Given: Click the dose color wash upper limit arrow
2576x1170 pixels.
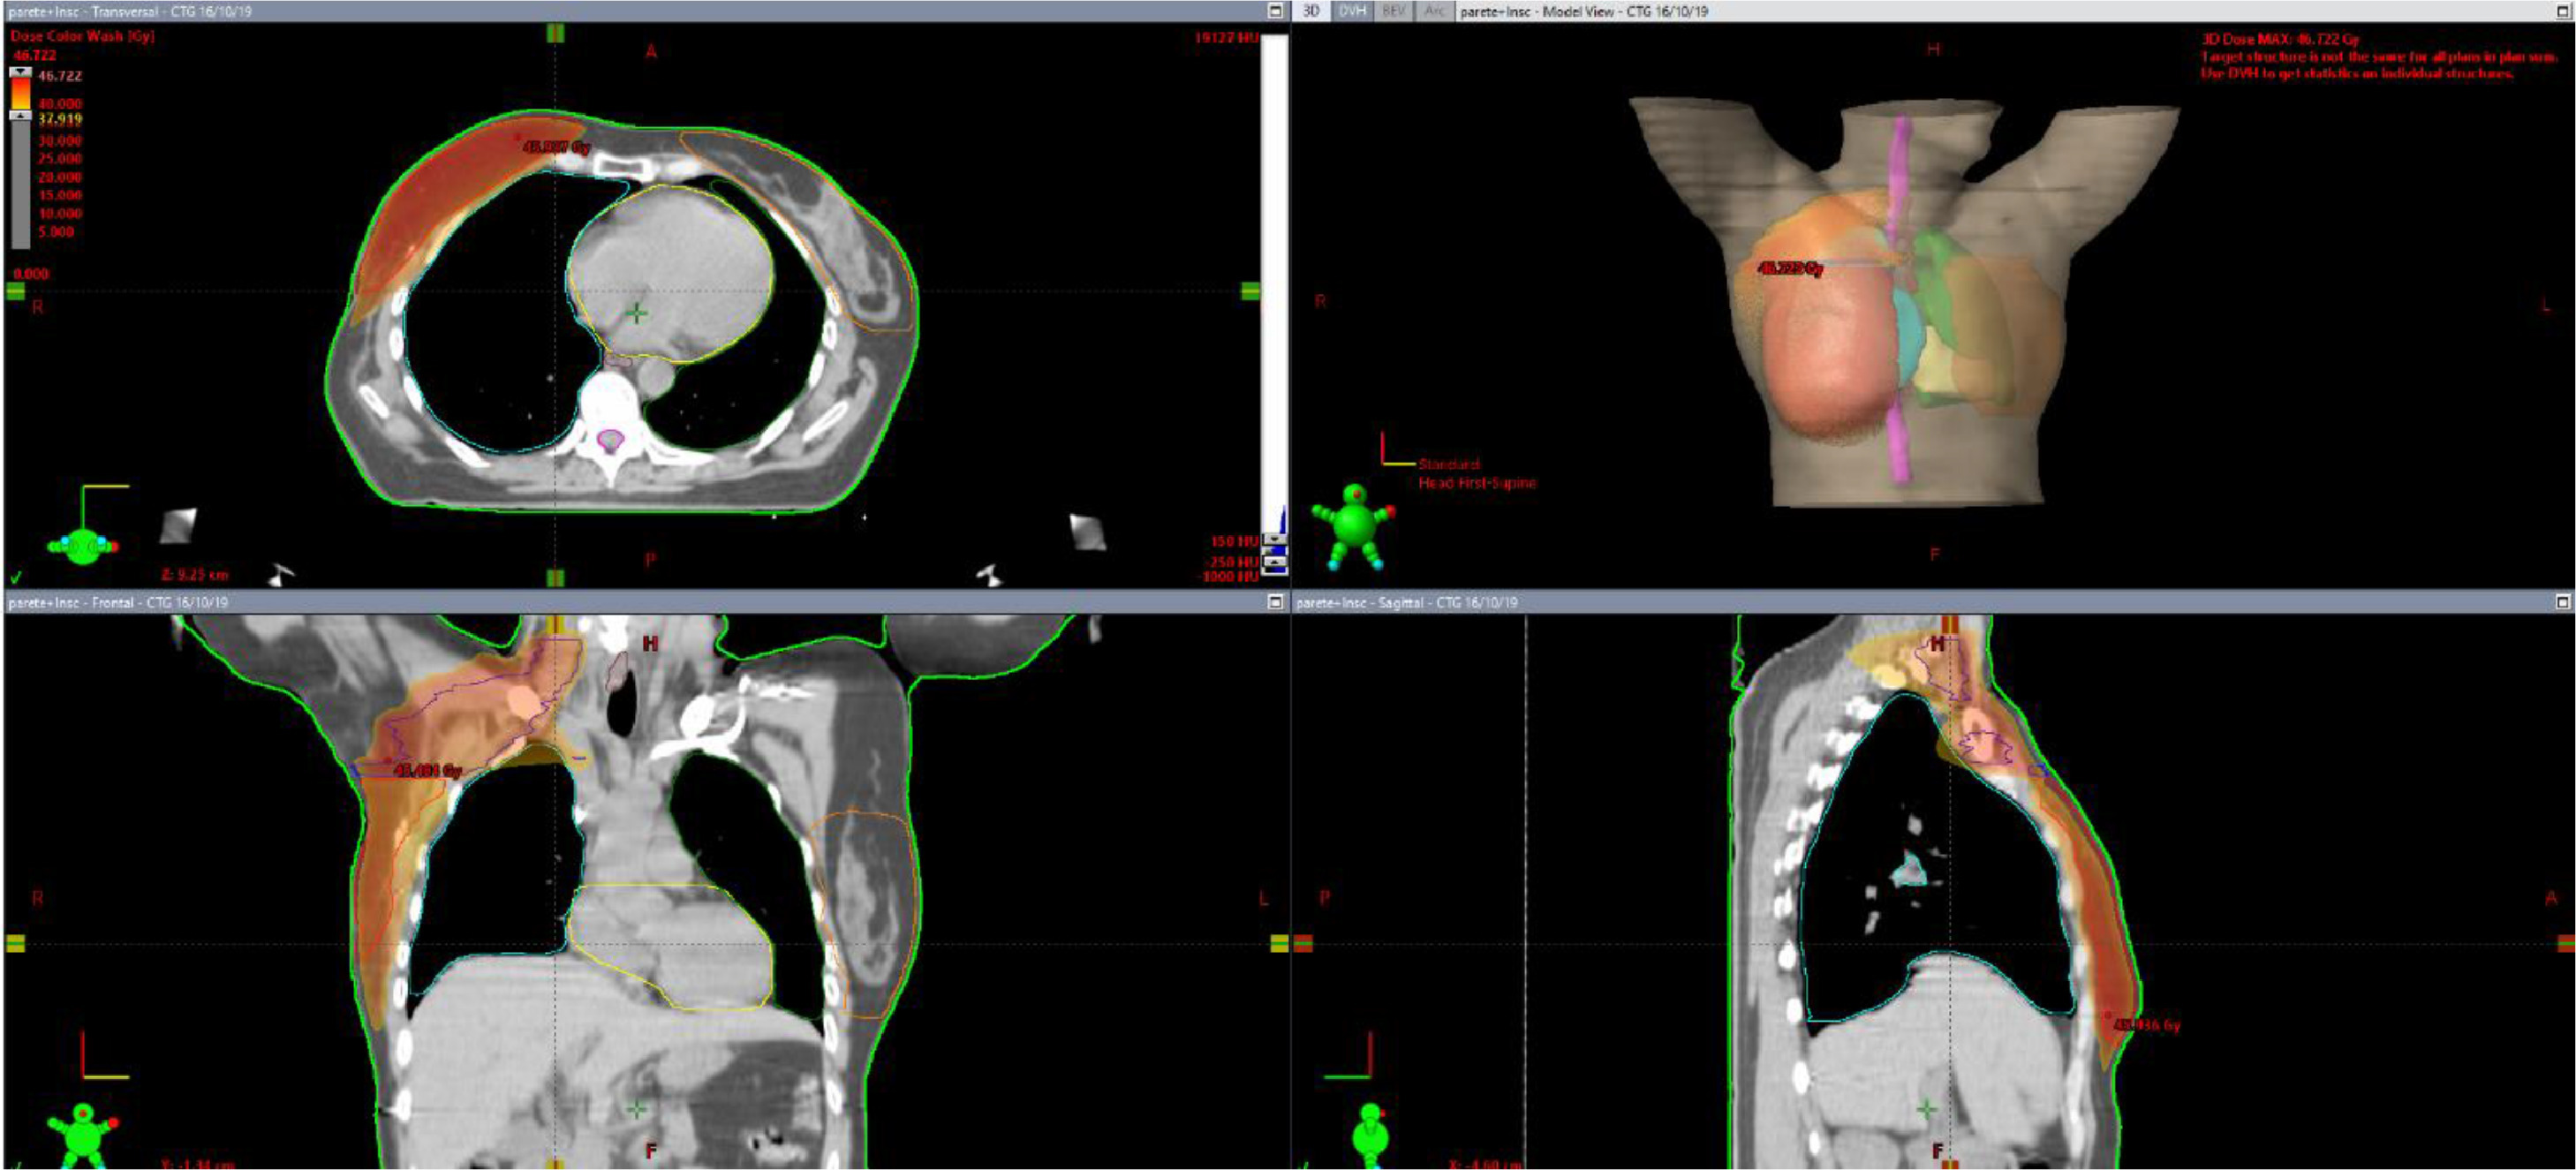Looking at the screenshot, I should pos(19,73).
